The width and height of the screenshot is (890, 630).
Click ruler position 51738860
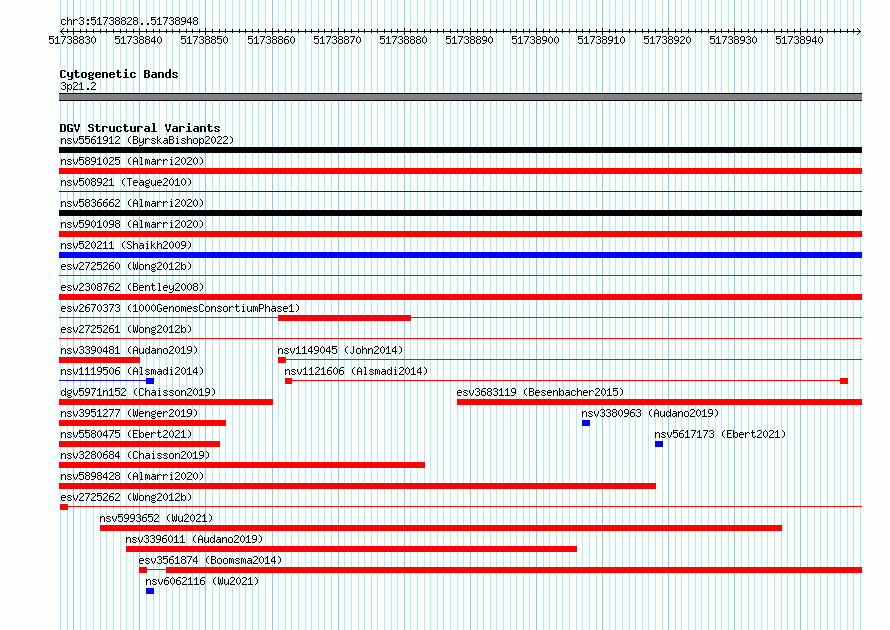tap(271, 40)
